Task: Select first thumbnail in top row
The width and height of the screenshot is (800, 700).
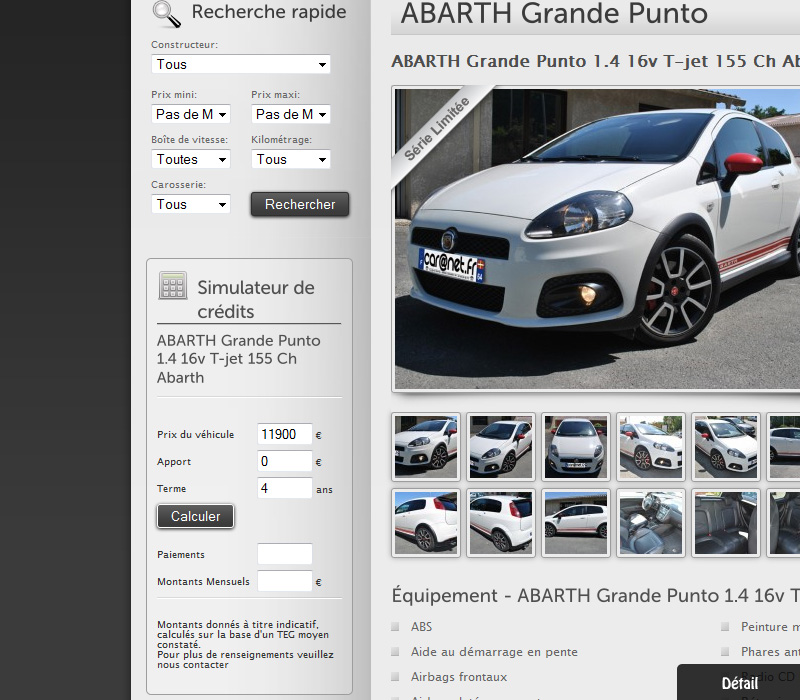Action: pyautogui.click(x=426, y=447)
